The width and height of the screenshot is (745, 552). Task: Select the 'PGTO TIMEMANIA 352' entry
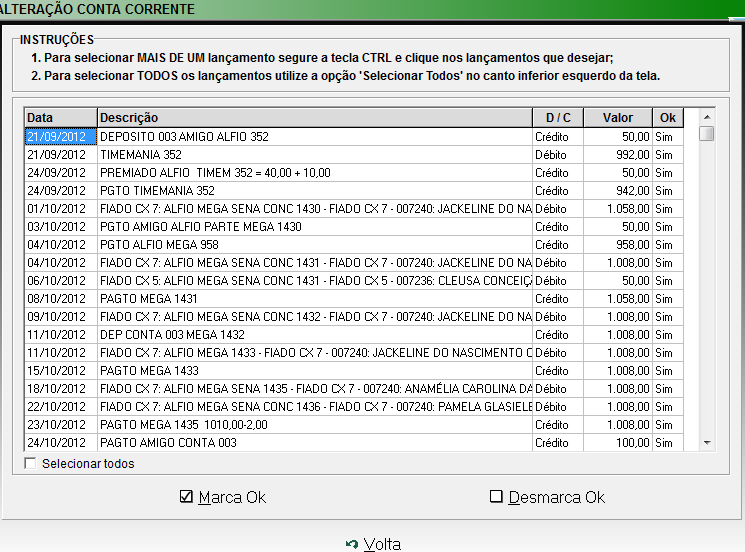354,191
